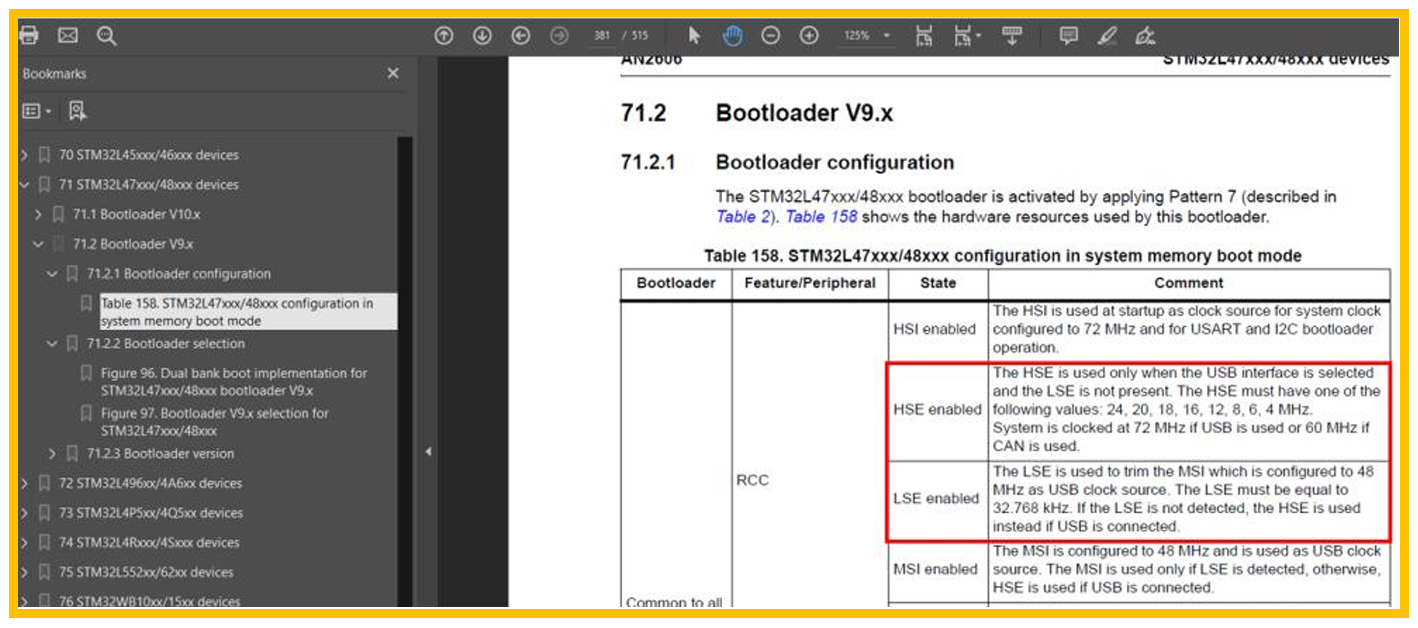Add a comment with the sticky note icon
Image resolution: width=1418 pixels, height=628 pixels.
coord(1069,36)
